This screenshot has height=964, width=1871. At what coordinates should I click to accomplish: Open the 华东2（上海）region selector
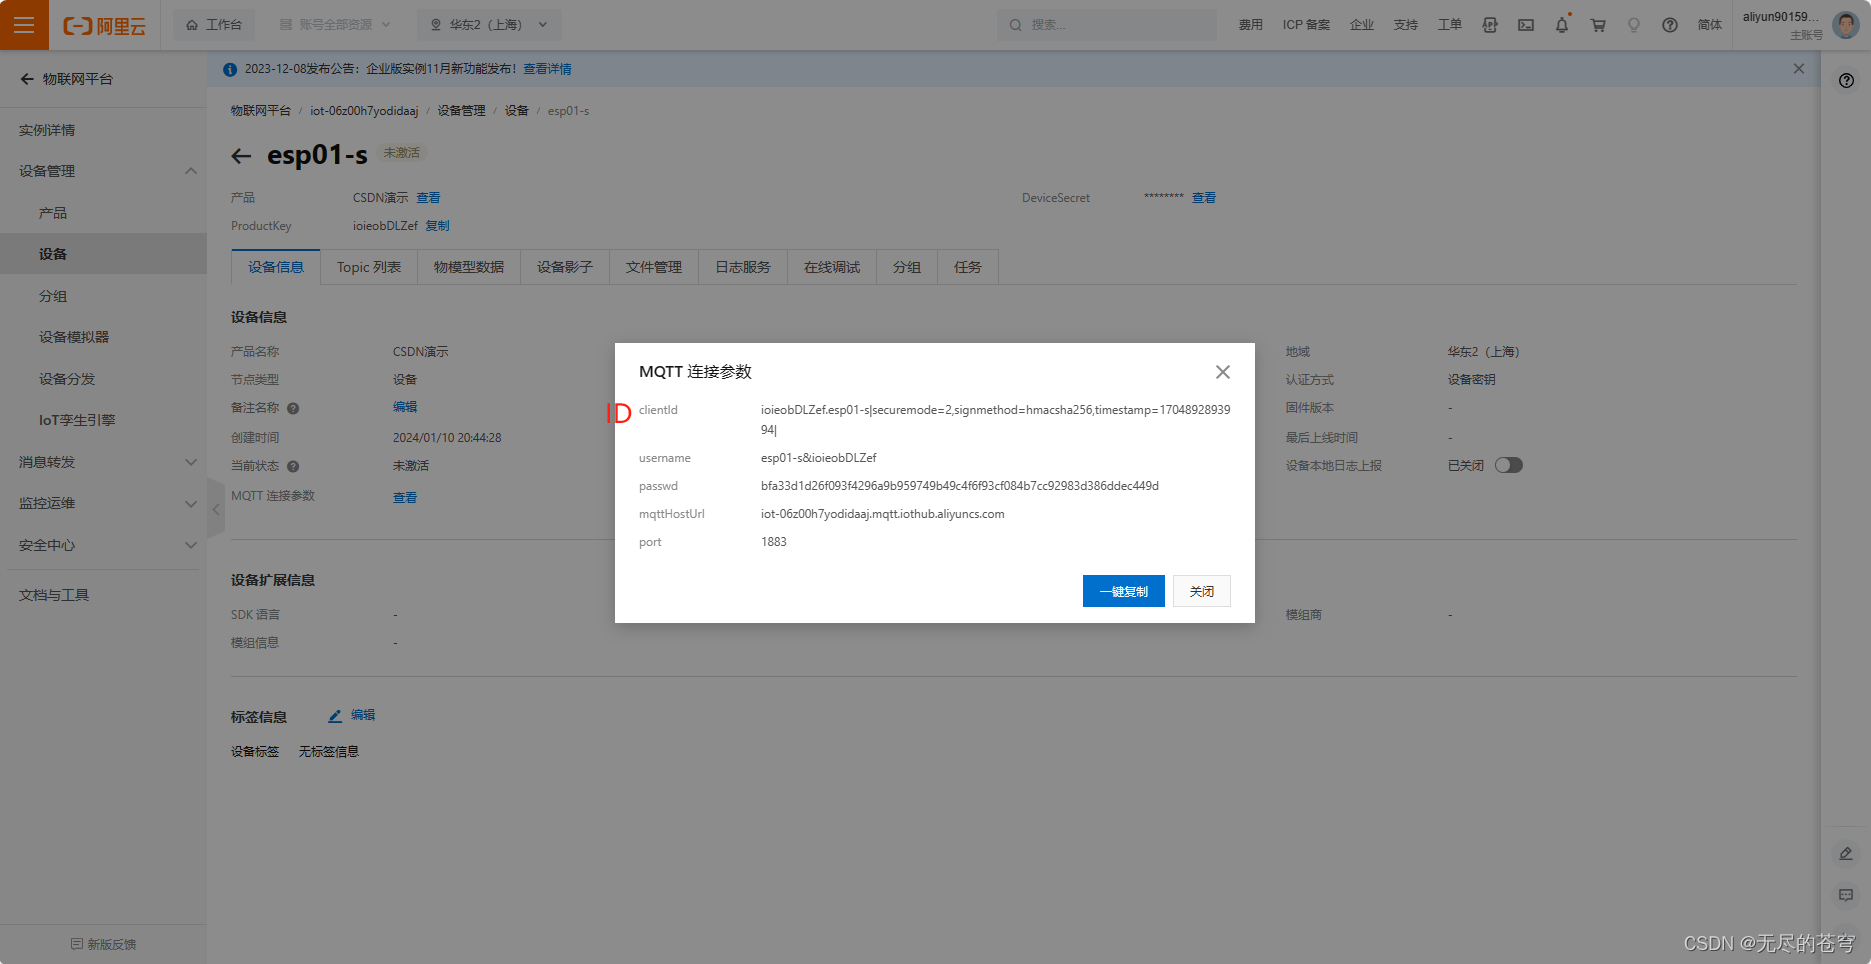[489, 25]
